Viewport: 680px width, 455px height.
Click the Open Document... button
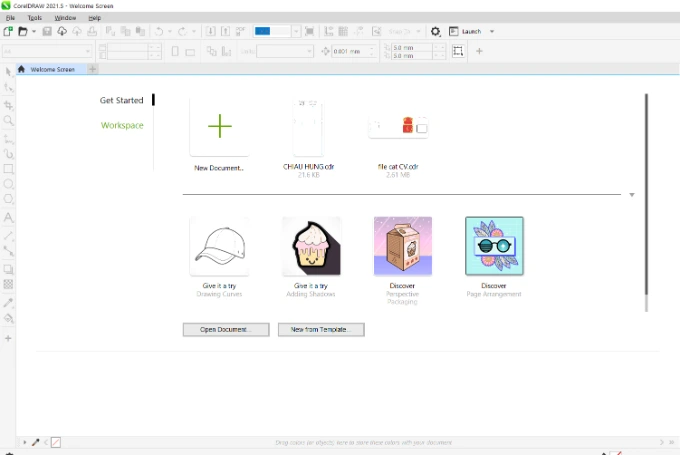coord(226,330)
